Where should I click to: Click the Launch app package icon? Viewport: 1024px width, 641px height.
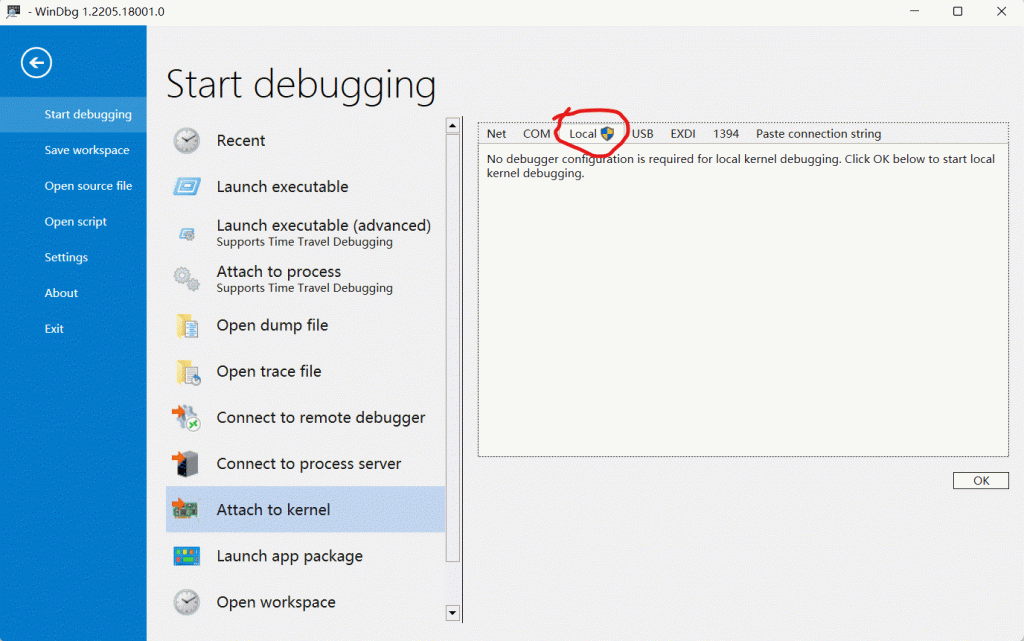click(x=187, y=556)
